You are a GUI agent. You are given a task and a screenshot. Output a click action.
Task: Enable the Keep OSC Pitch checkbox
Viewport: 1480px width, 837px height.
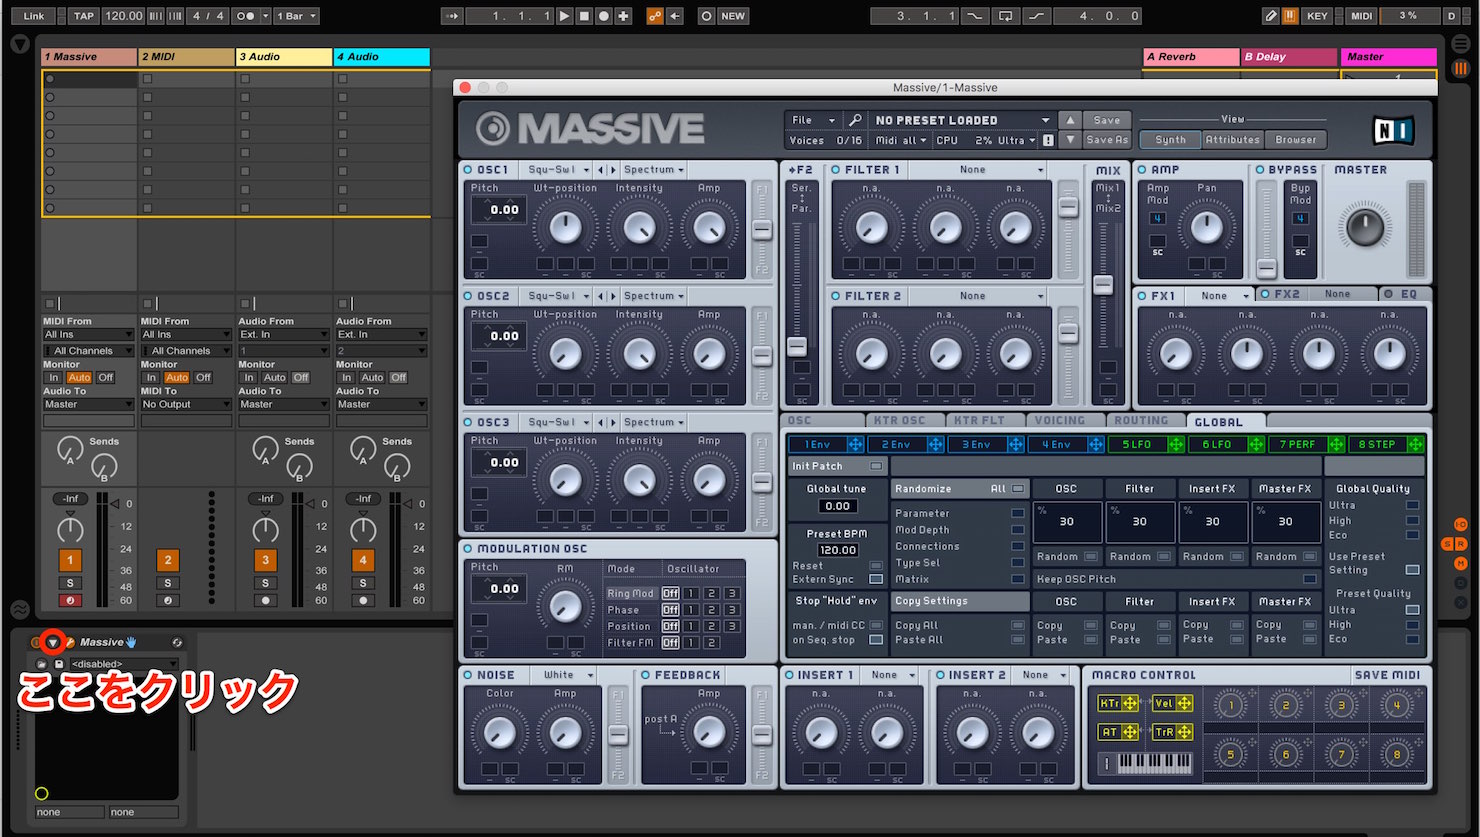[1310, 579]
